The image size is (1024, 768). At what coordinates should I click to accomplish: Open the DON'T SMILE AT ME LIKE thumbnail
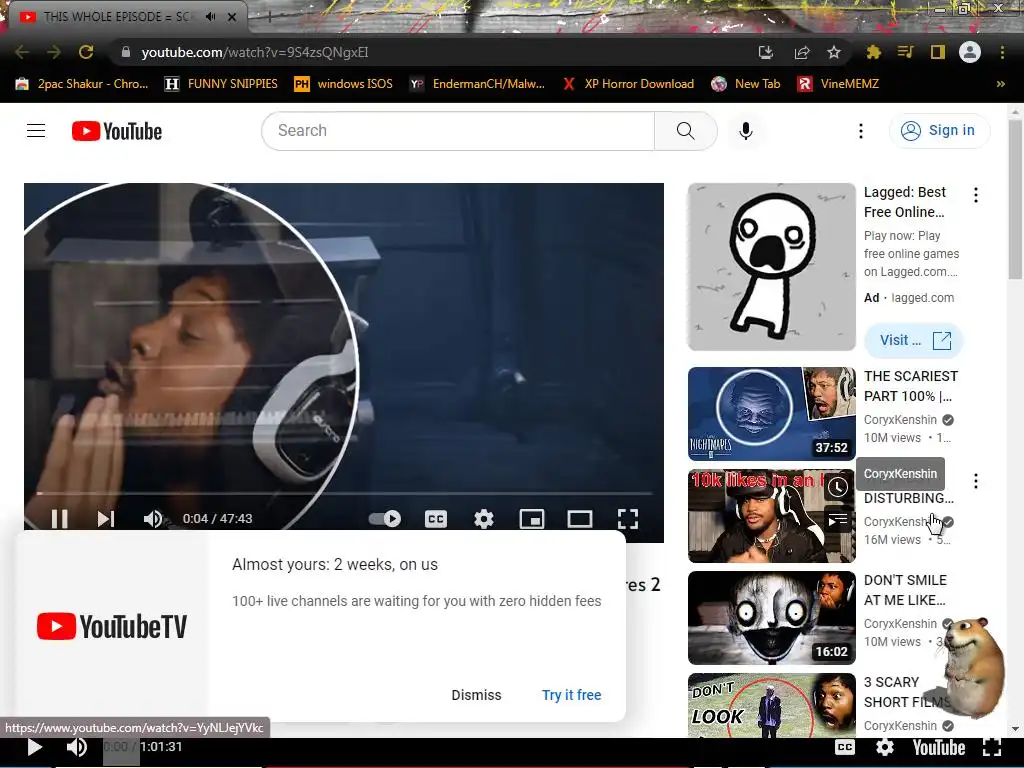click(771, 618)
